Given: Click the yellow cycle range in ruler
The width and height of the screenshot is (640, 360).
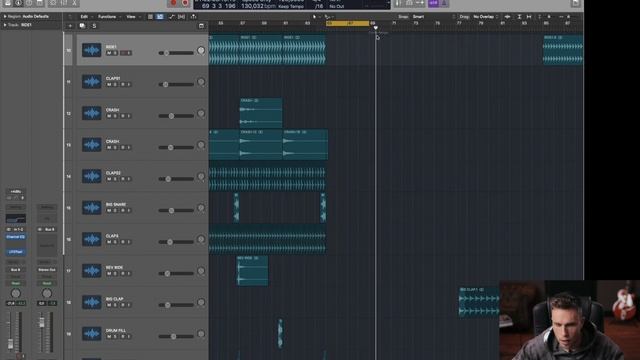Looking at the screenshot, I should (x=347, y=24).
